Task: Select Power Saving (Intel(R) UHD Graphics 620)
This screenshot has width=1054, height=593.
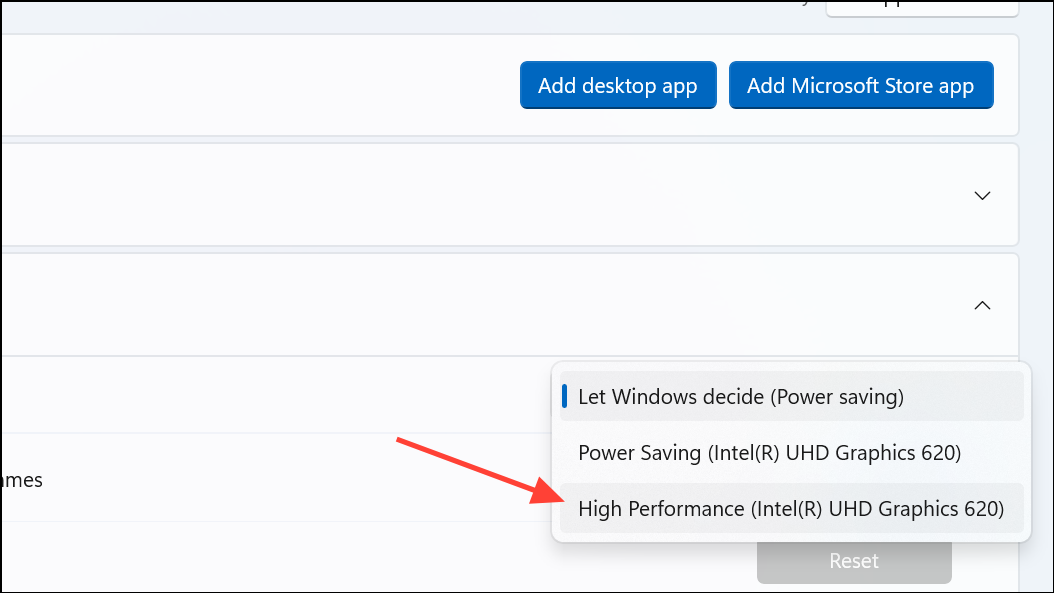Action: [x=791, y=452]
